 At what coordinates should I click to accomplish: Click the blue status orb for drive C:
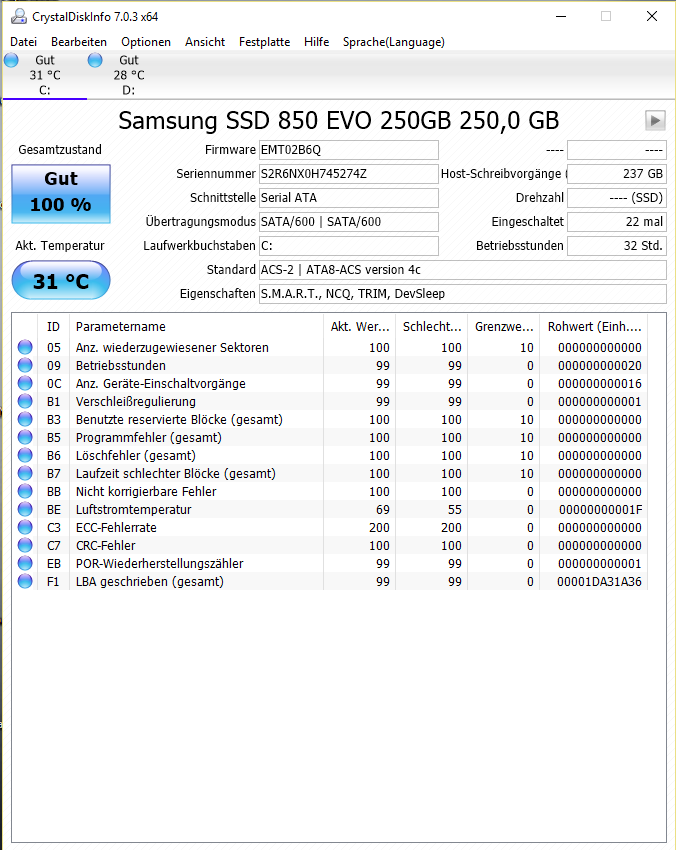(11, 60)
